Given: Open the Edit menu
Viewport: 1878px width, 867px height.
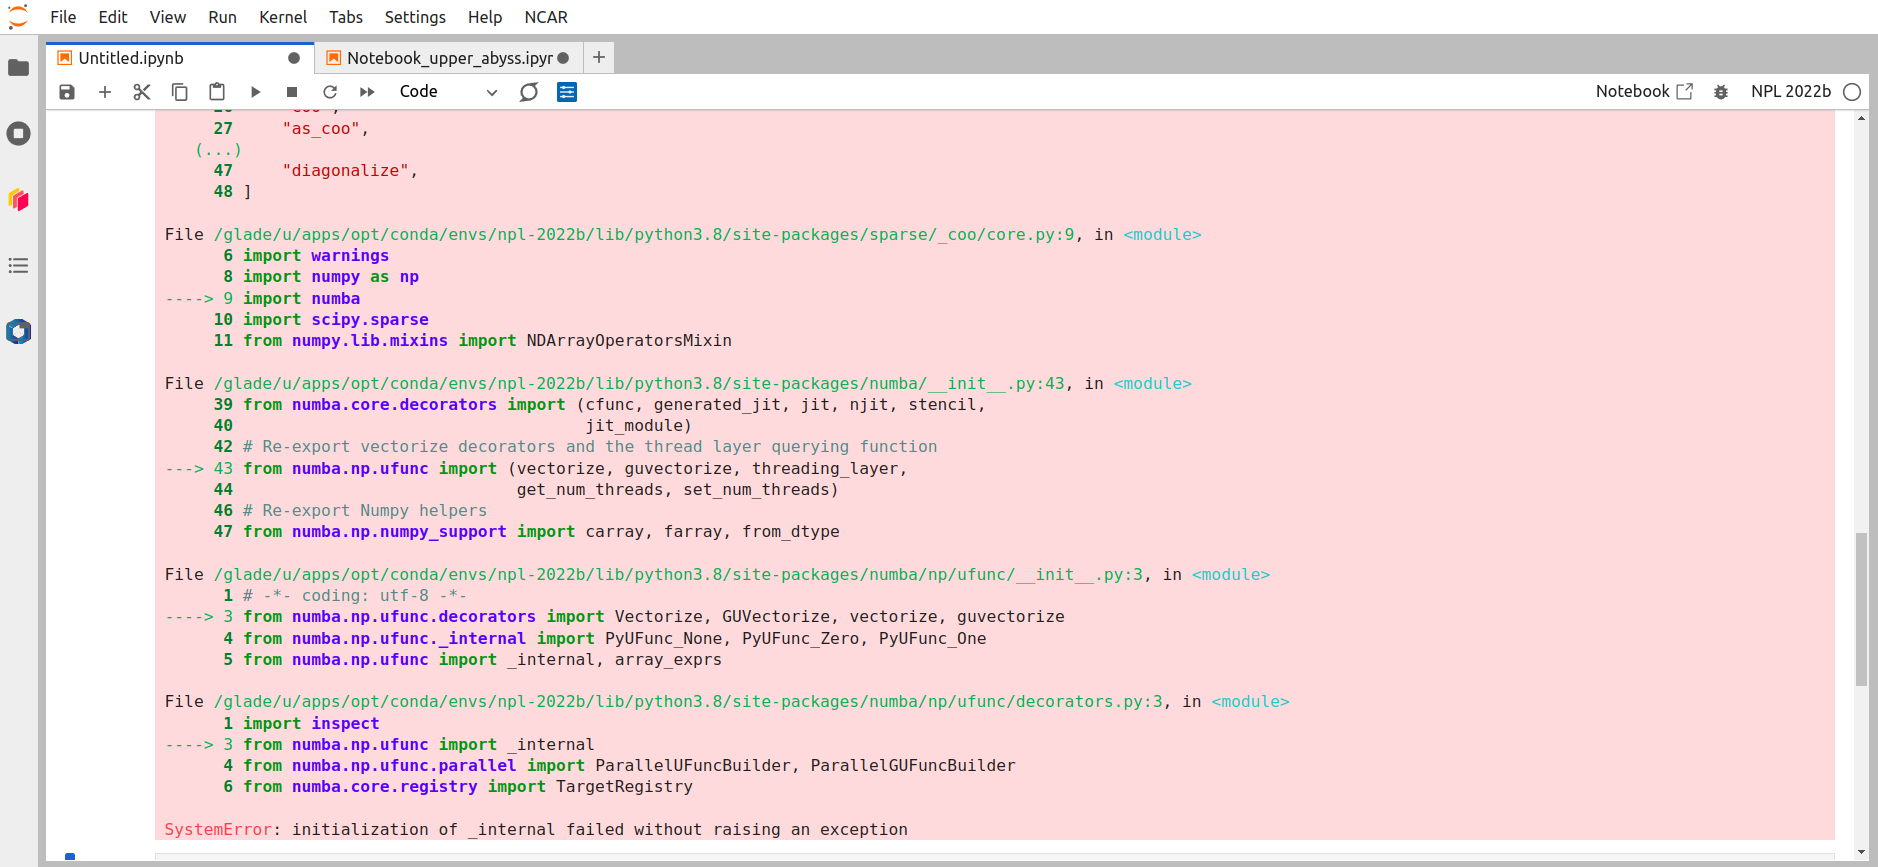Looking at the screenshot, I should (x=113, y=17).
